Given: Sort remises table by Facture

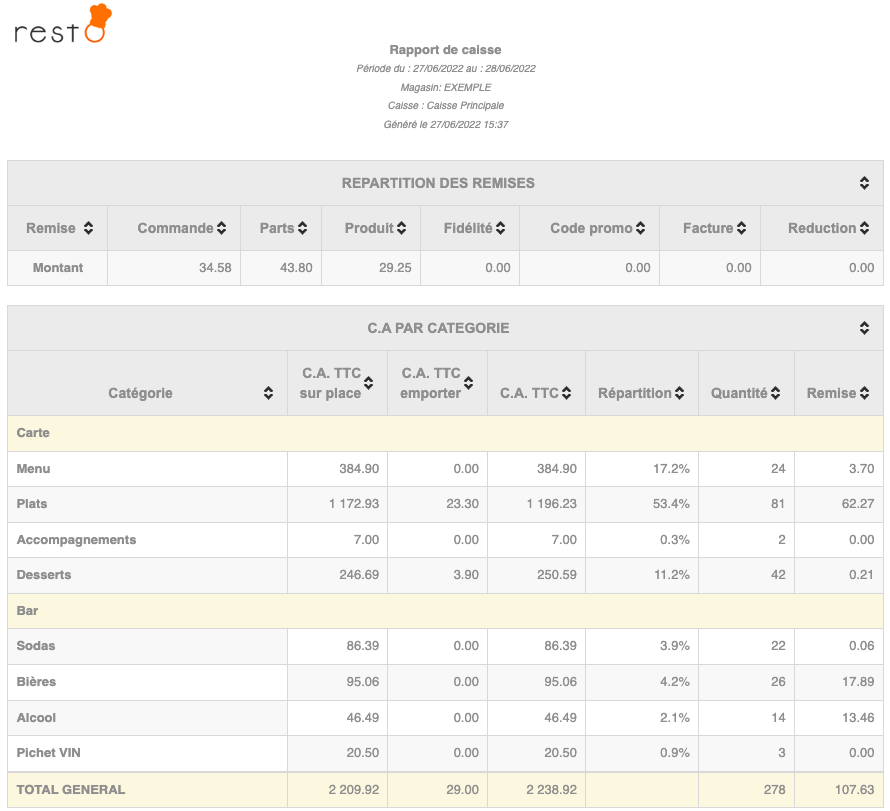Looking at the screenshot, I should point(741,229).
